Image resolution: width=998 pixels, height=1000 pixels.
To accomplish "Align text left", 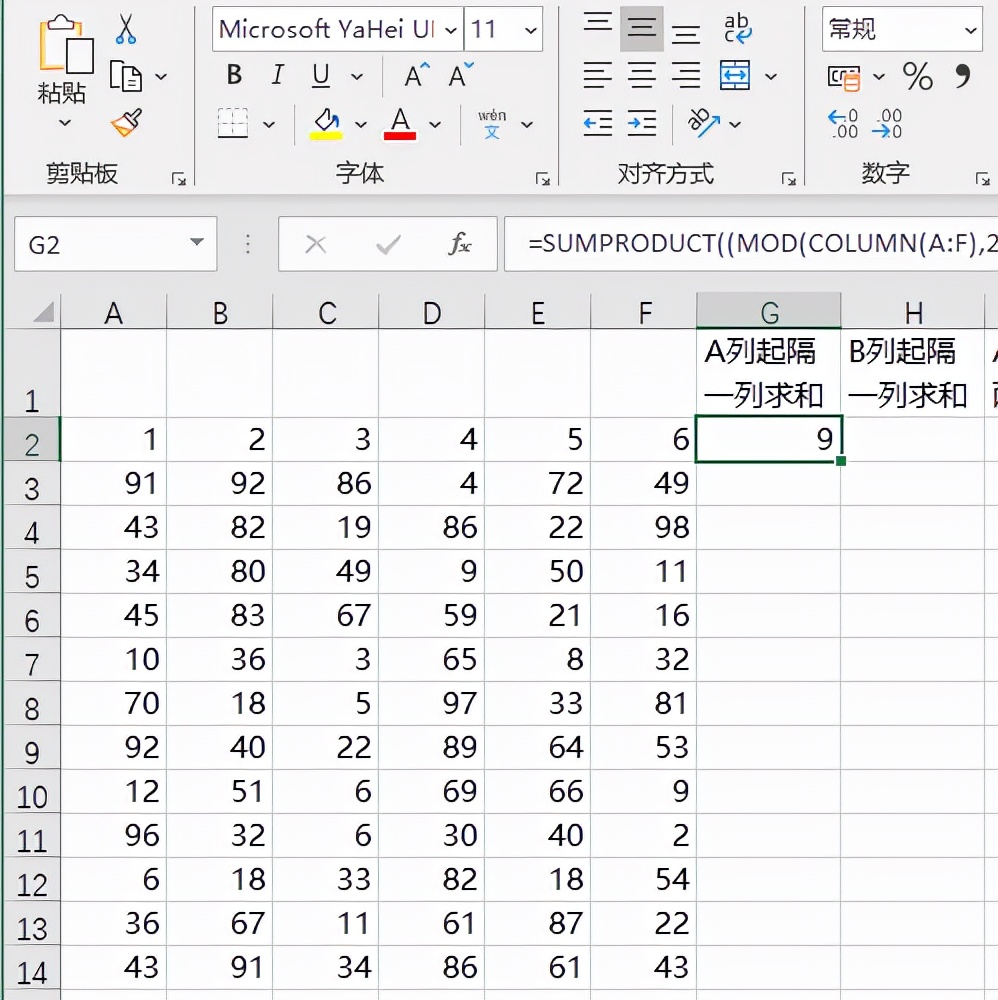I will pyautogui.click(x=598, y=76).
